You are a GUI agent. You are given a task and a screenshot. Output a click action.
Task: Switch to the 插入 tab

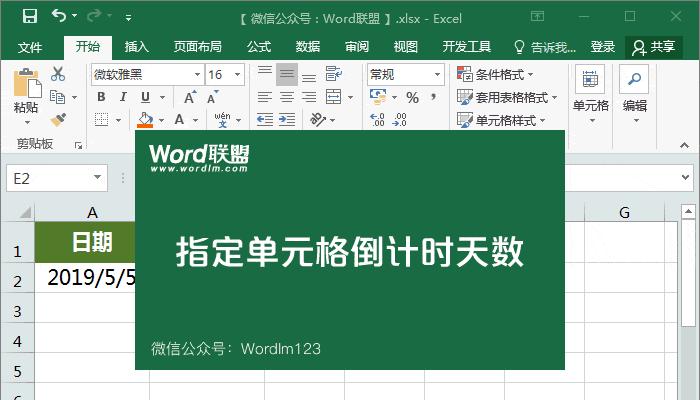coord(136,46)
